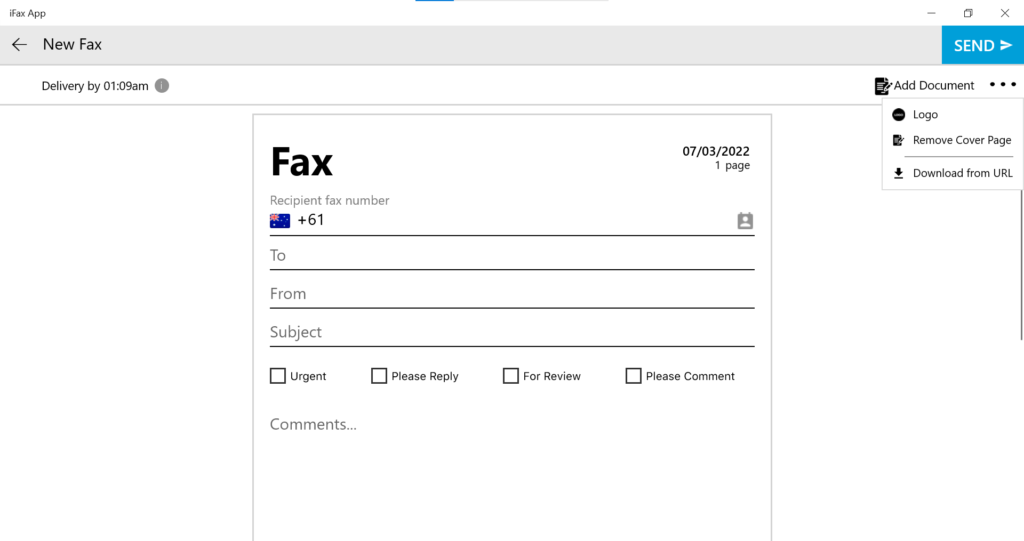The width and height of the screenshot is (1024, 541).
Task: Click the Remove Cover Page icon
Action: pos(899,140)
